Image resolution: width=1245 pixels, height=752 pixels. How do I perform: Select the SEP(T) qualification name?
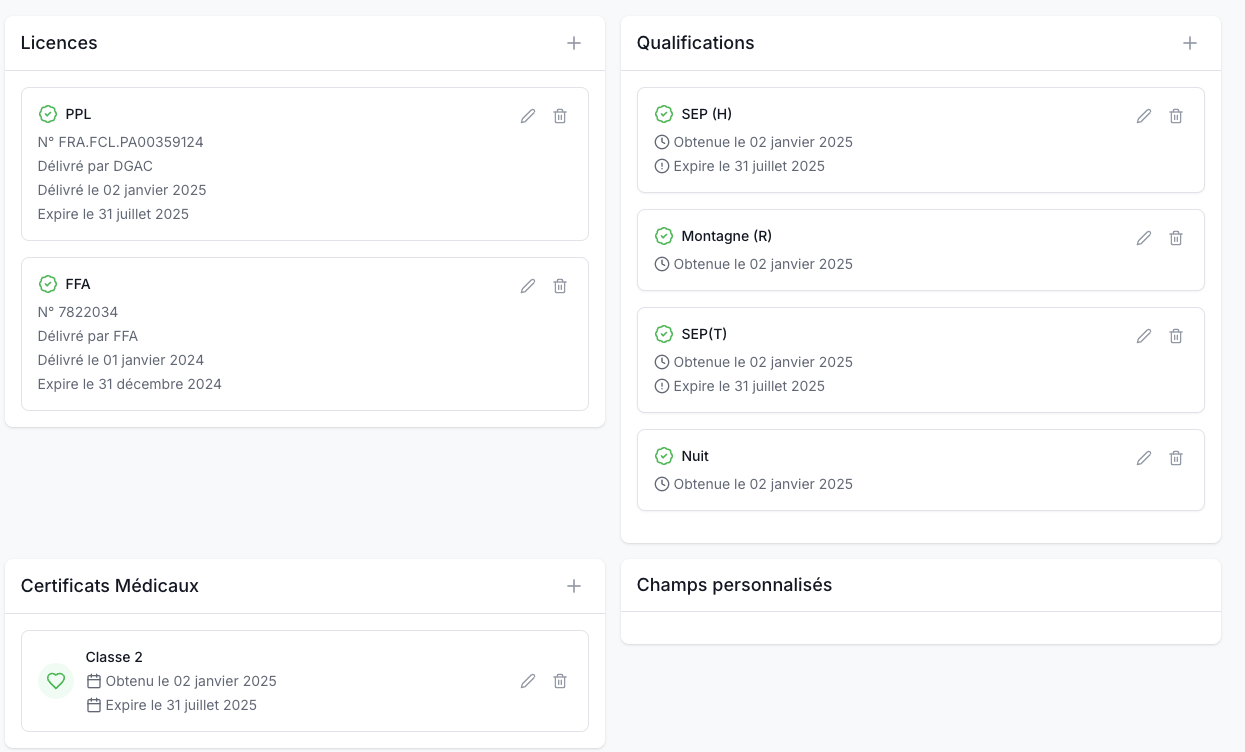[x=705, y=334]
